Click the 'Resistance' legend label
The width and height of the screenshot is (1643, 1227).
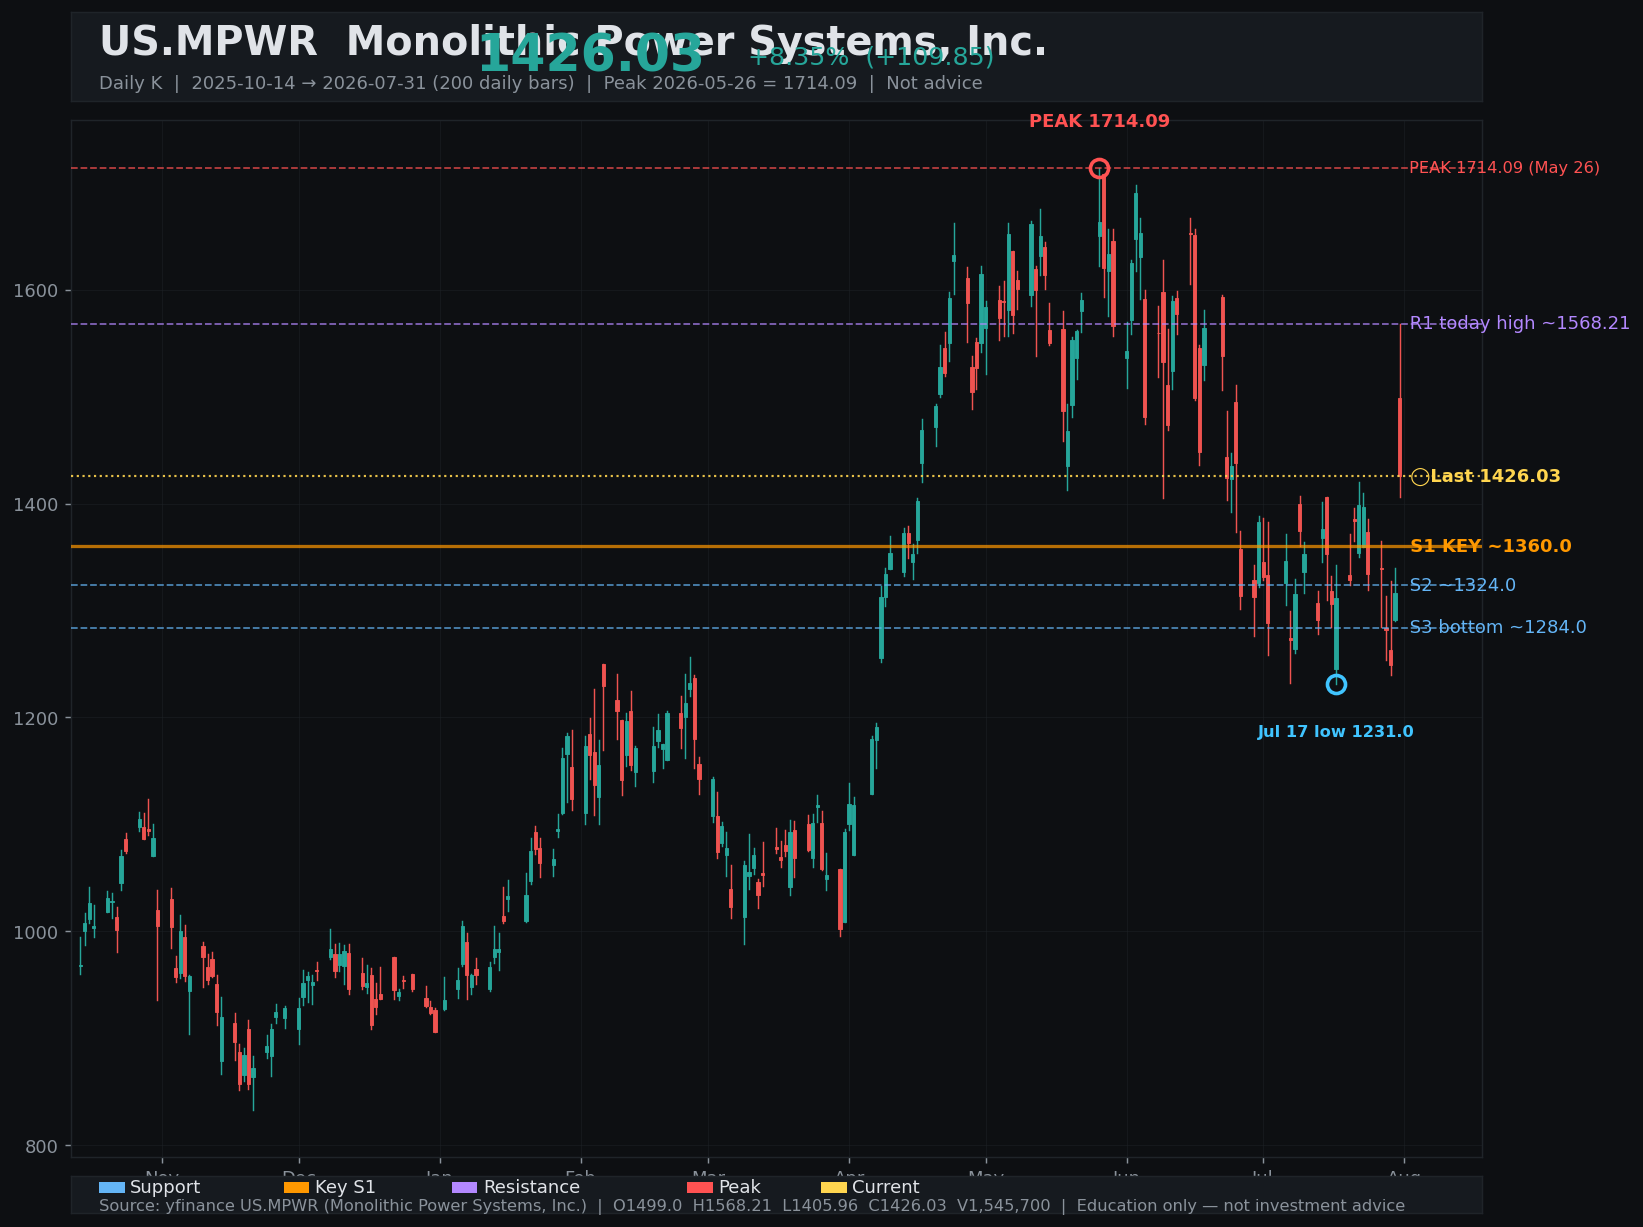[x=531, y=1188]
